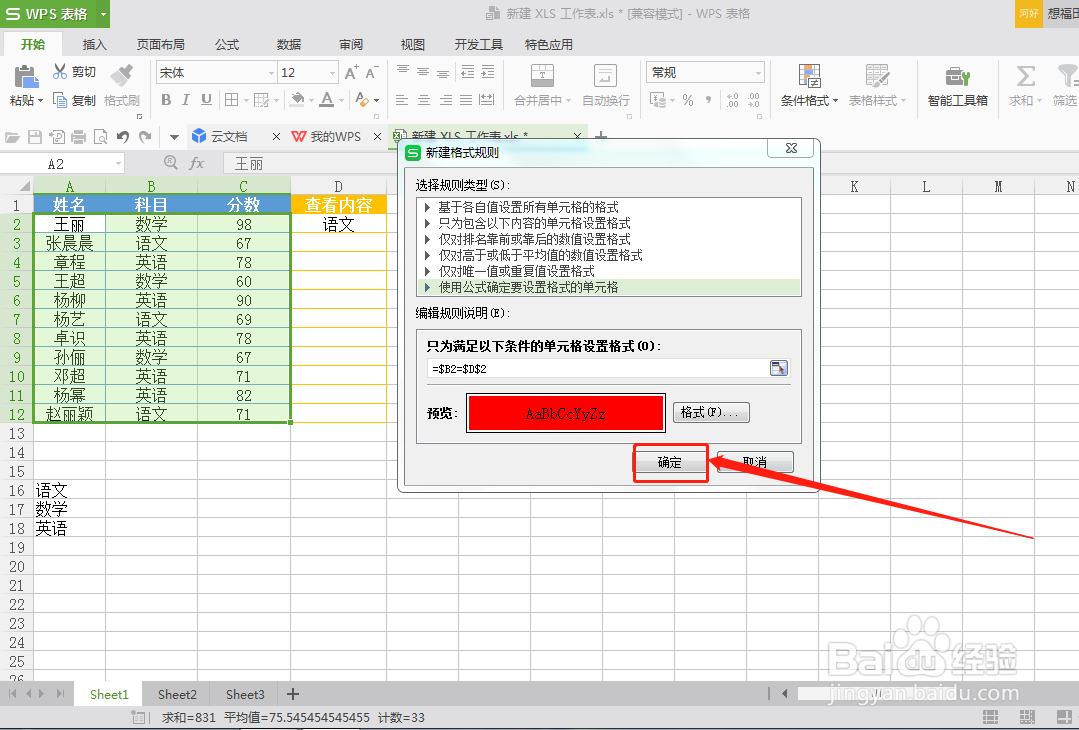
Task: Open the font color dropdown arrow
Action: pos(341,100)
